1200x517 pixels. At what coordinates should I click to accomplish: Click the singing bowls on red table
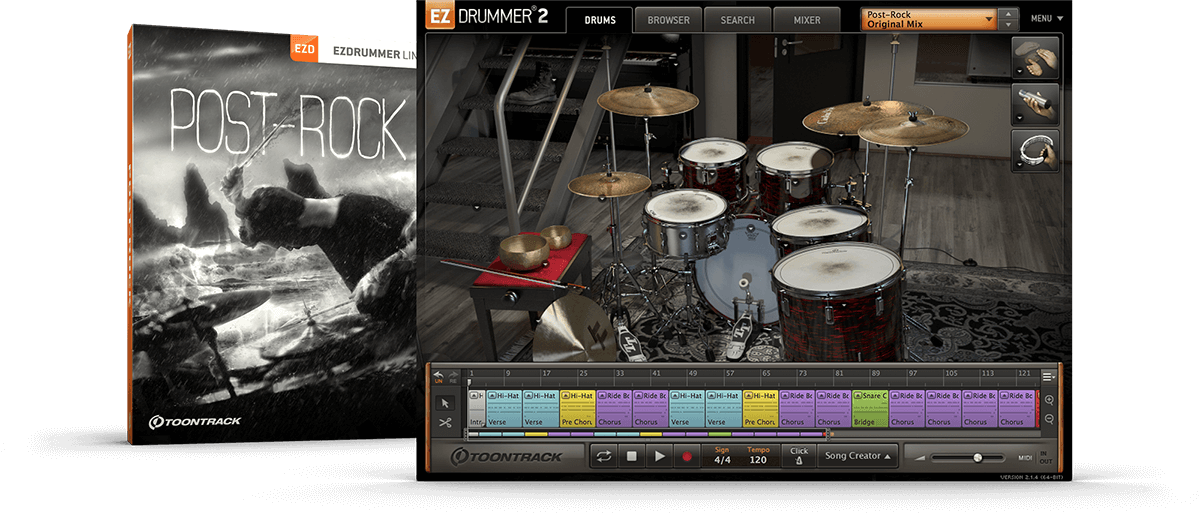535,246
